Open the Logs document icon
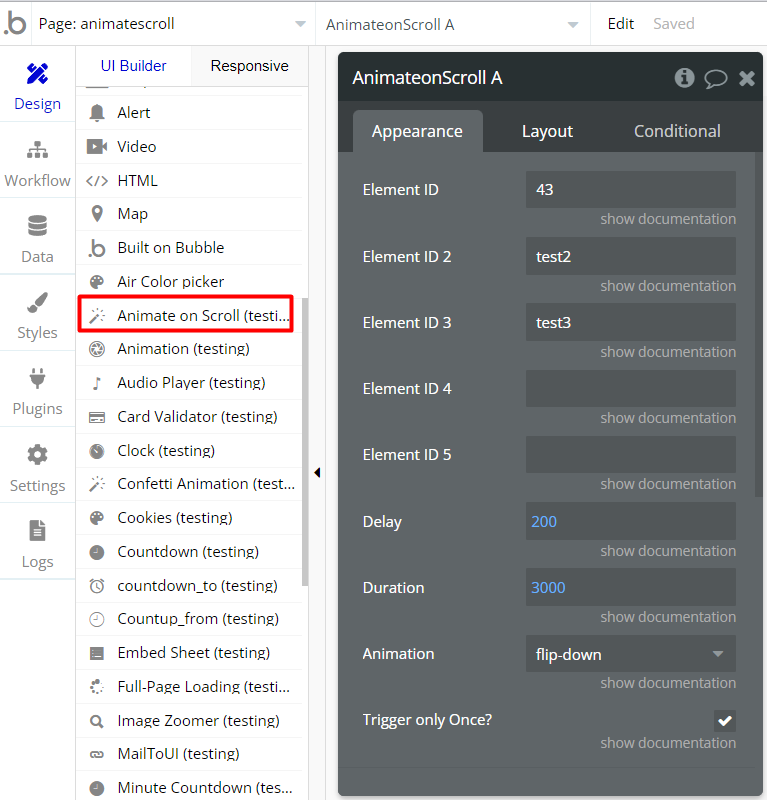Image resolution: width=767 pixels, height=800 pixels. click(37, 531)
